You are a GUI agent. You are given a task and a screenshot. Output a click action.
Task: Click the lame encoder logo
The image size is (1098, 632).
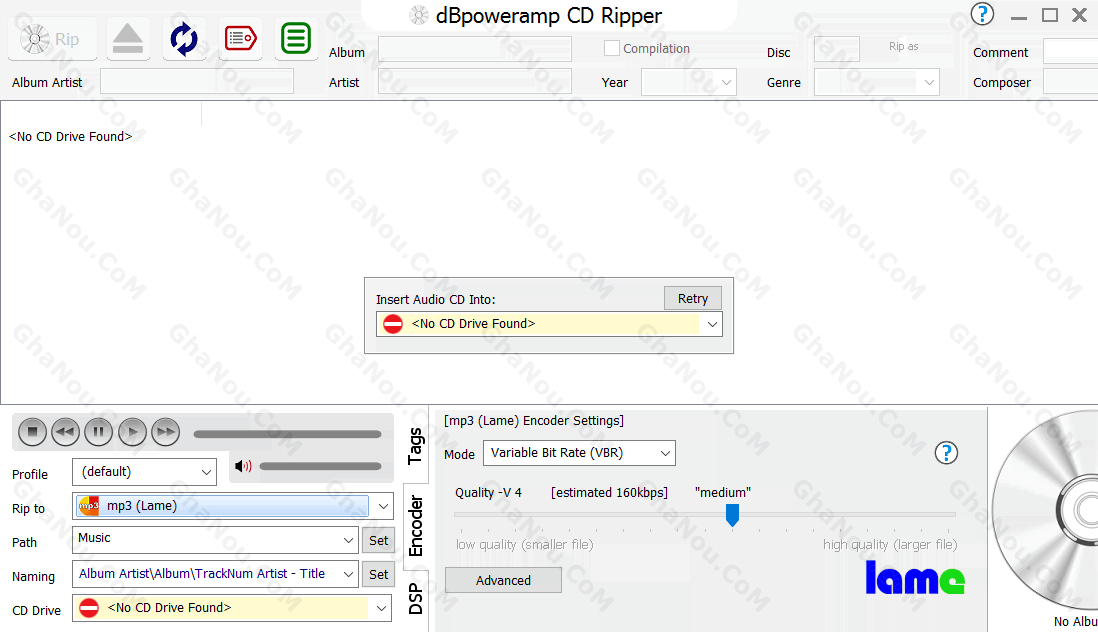click(915, 578)
